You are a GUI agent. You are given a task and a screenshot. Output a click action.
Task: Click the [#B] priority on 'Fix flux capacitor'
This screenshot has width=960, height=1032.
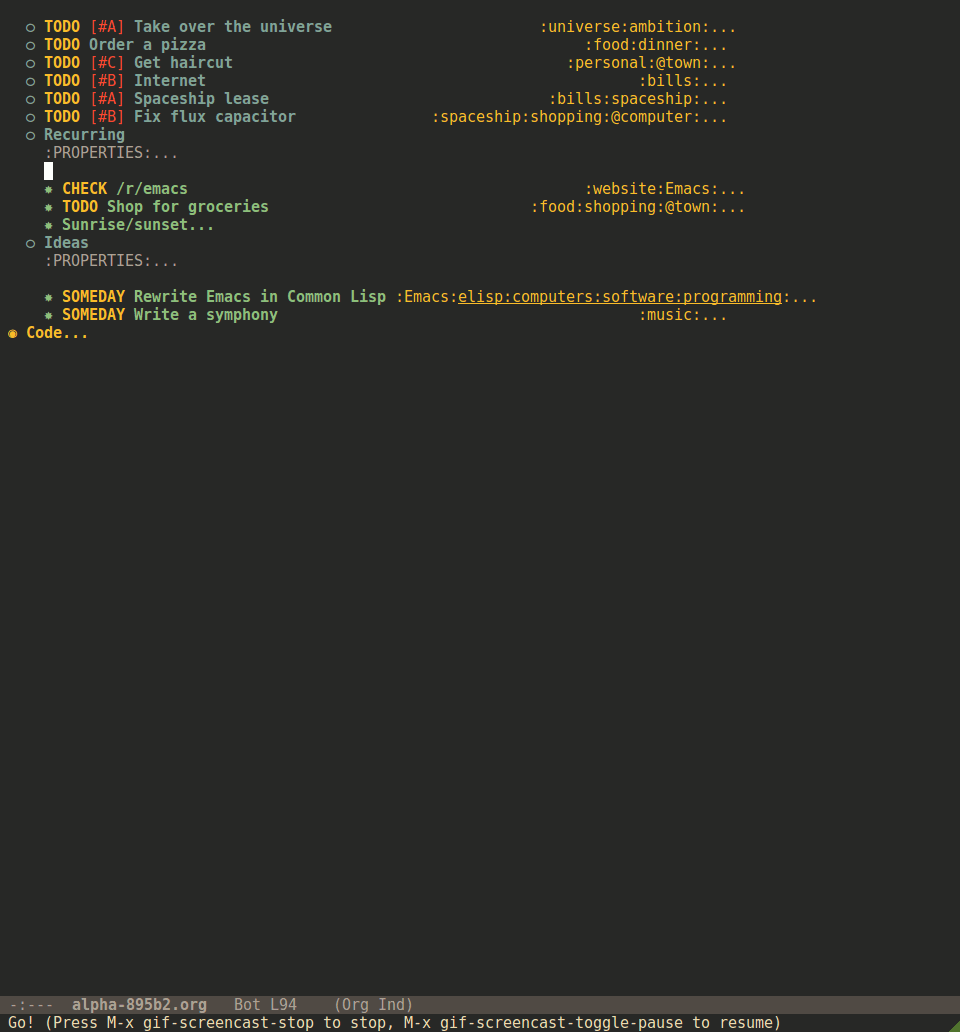(107, 116)
